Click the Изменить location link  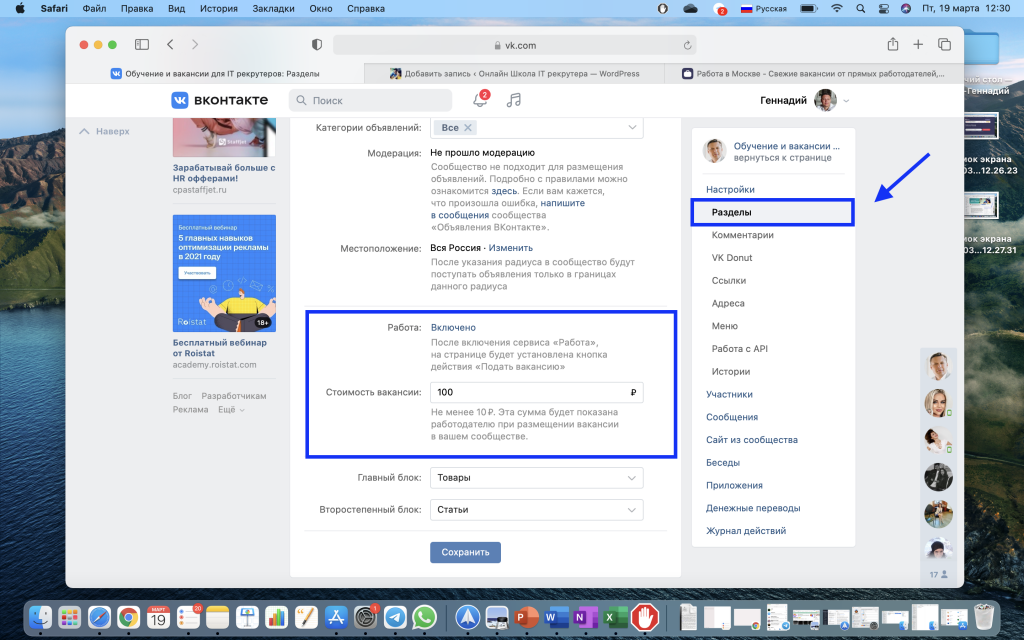click(510, 248)
